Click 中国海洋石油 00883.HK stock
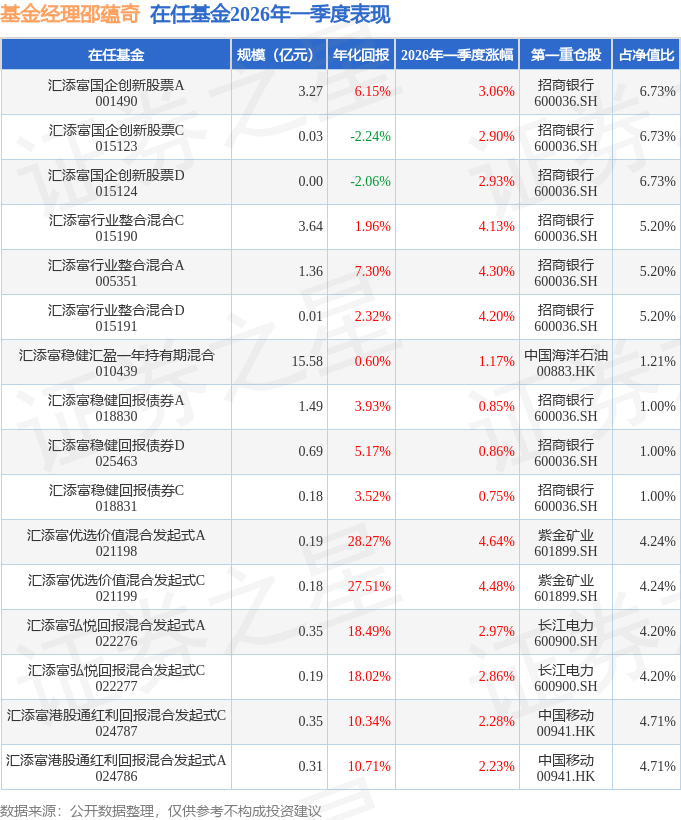Viewport: 681px width, 820px height. click(566, 362)
